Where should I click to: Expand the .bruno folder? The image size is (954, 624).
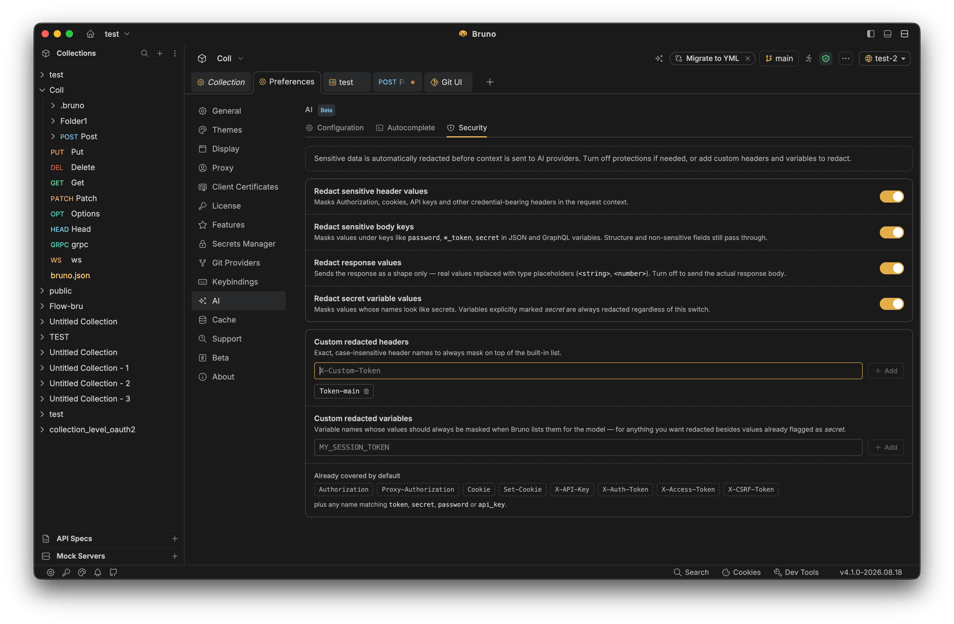point(53,106)
